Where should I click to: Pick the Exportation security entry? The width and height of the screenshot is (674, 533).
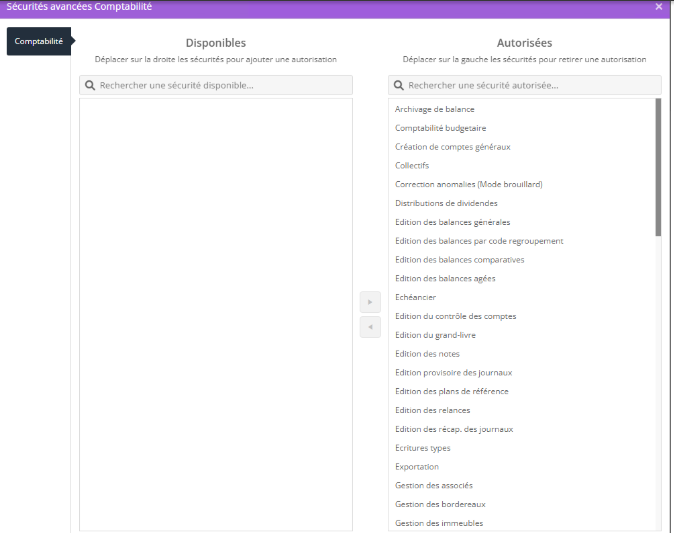417,466
